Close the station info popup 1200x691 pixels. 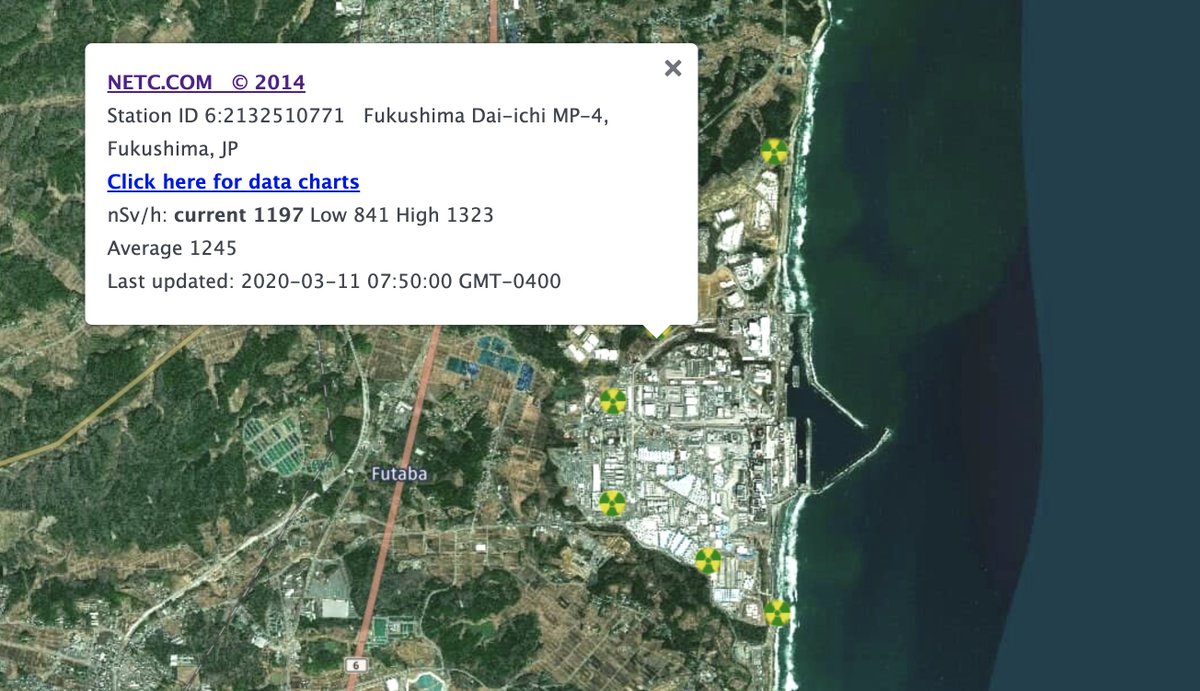click(673, 68)
